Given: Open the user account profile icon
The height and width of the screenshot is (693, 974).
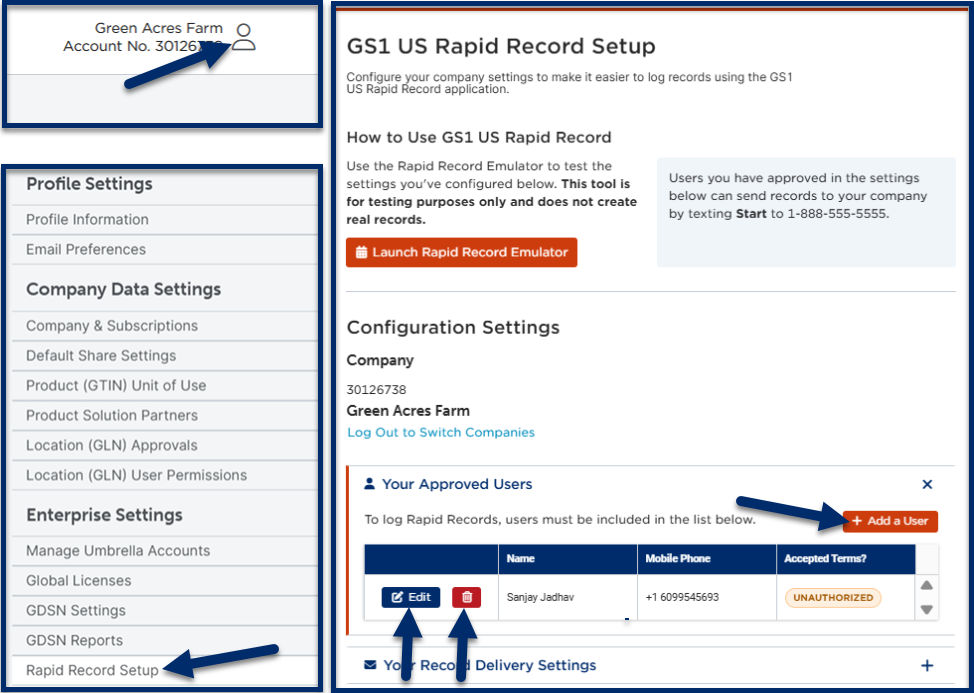Looking at the screenshot, I should point(244,37).
